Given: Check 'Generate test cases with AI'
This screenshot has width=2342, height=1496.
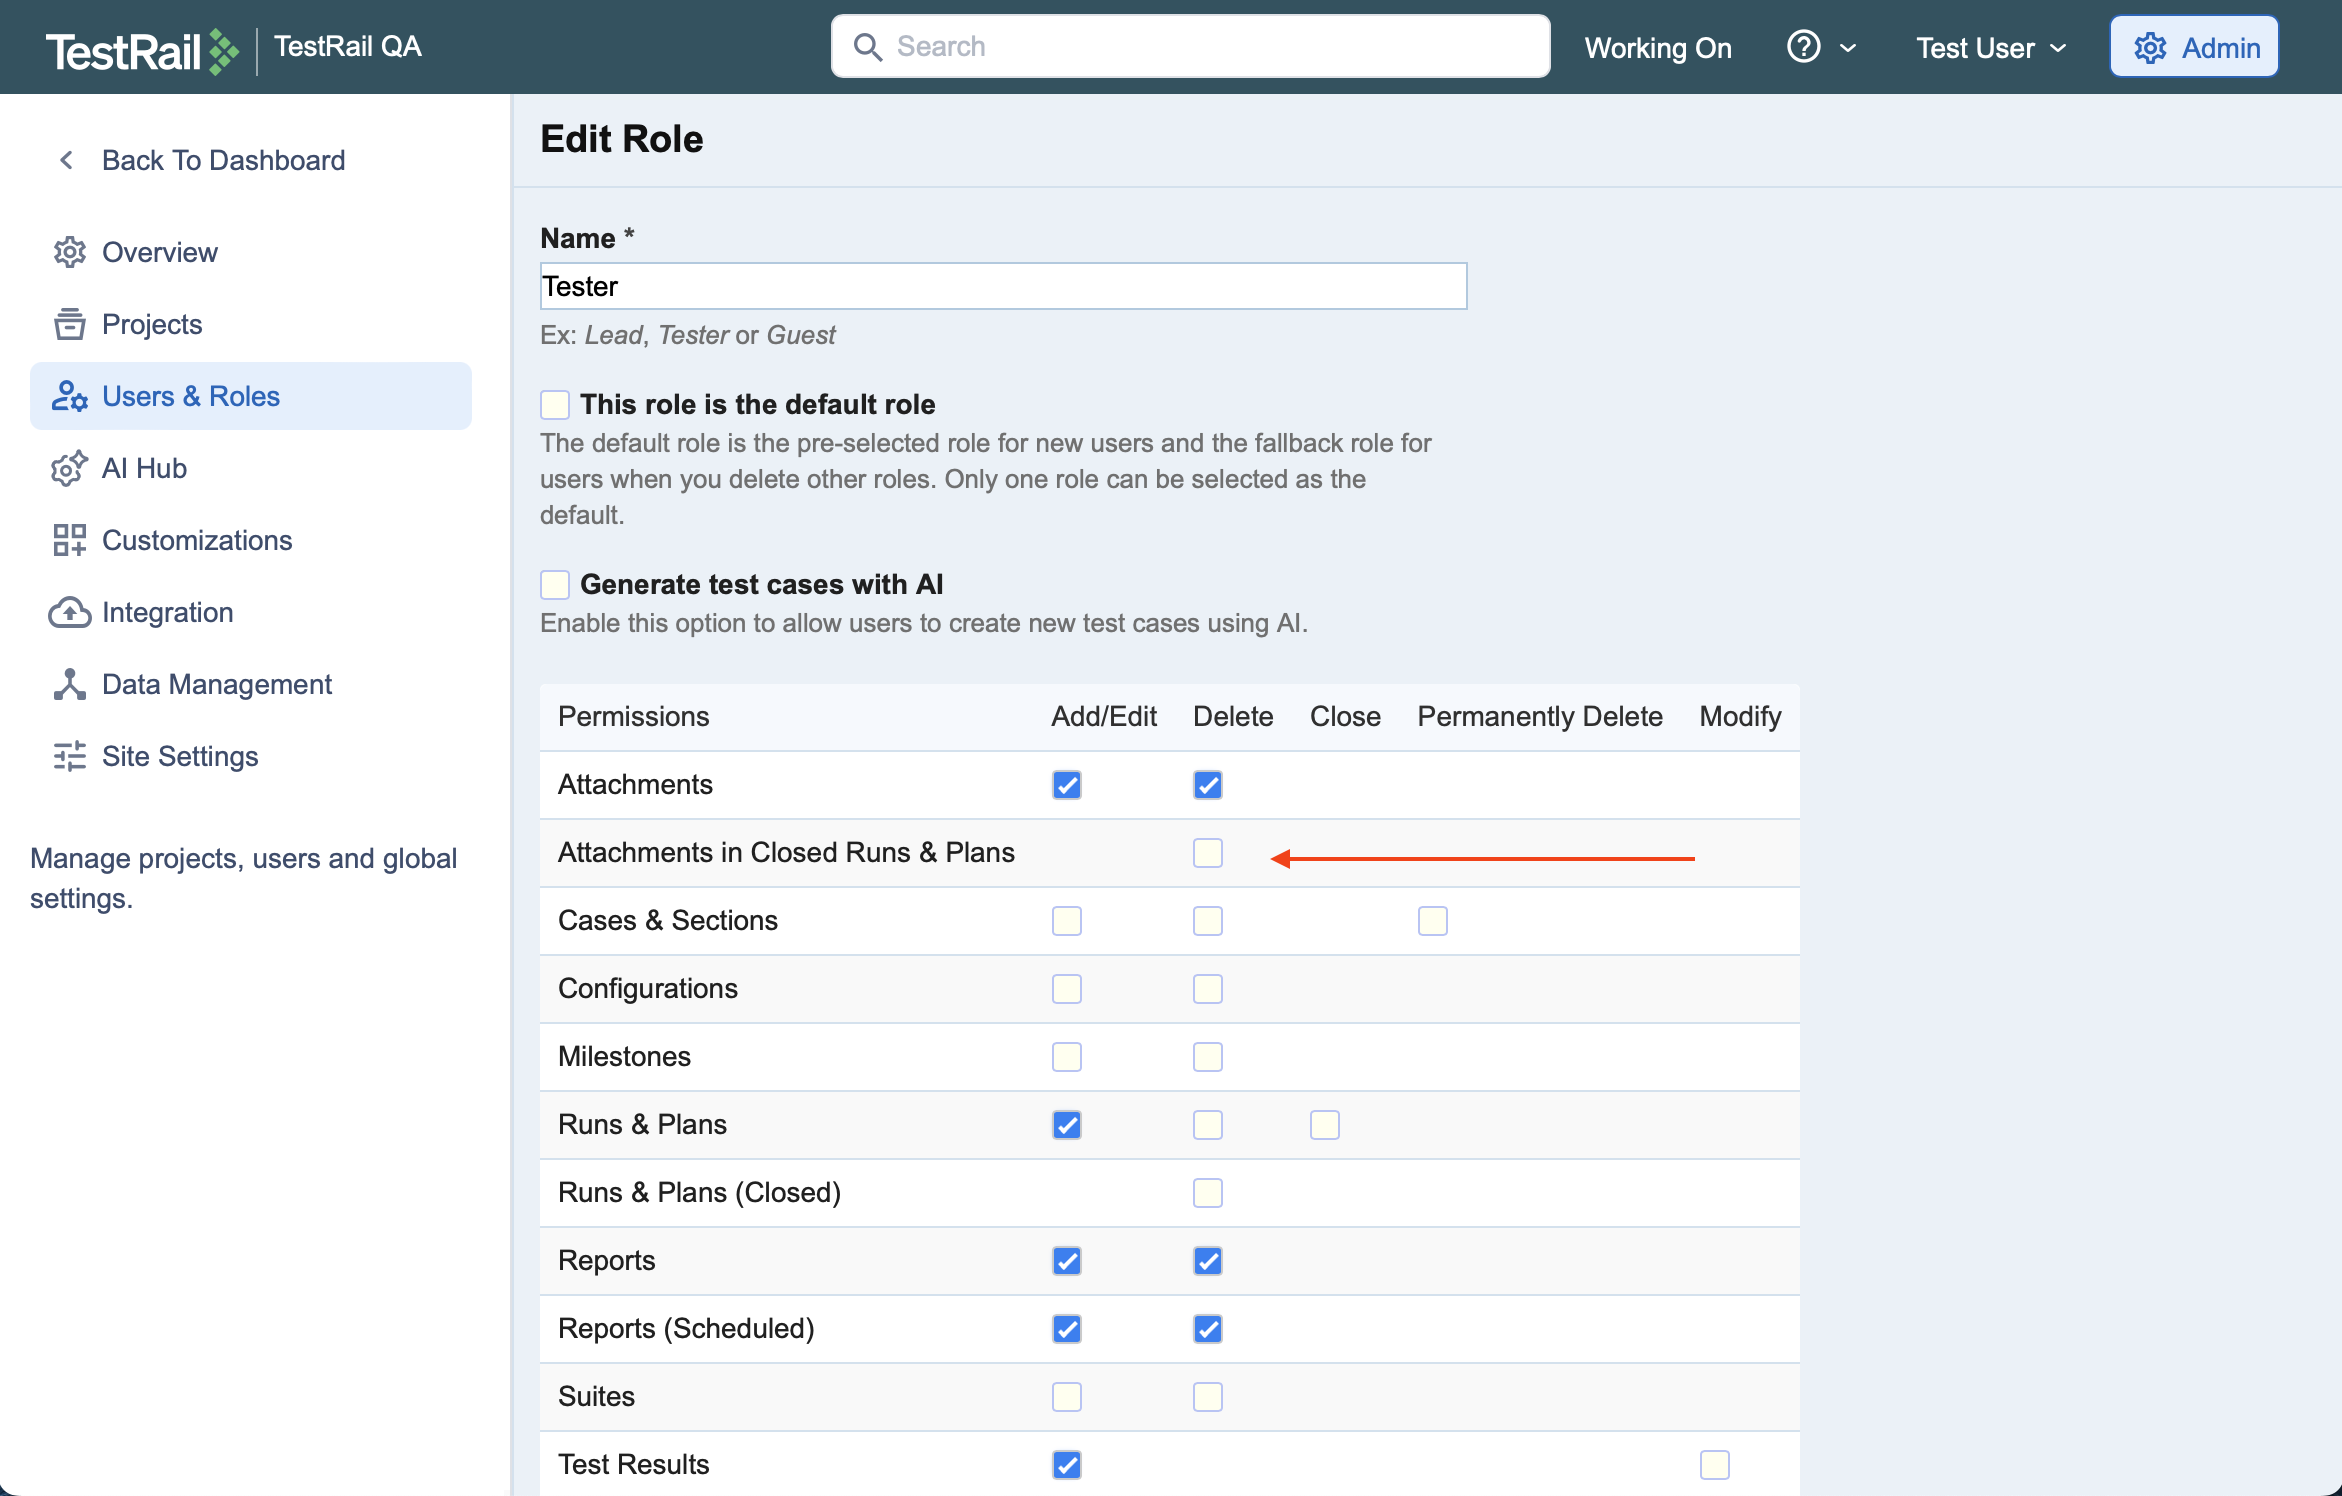Looking at the screenshot, I should coord(555,584).
